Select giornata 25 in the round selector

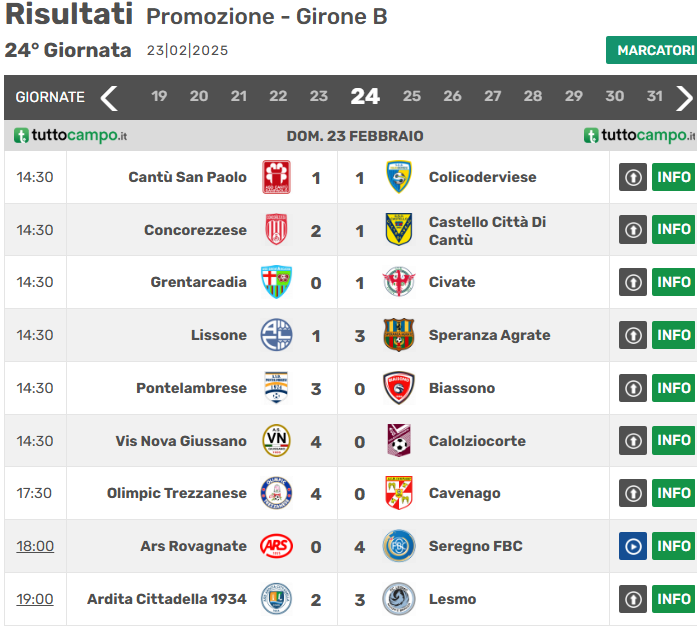point(412,96)
